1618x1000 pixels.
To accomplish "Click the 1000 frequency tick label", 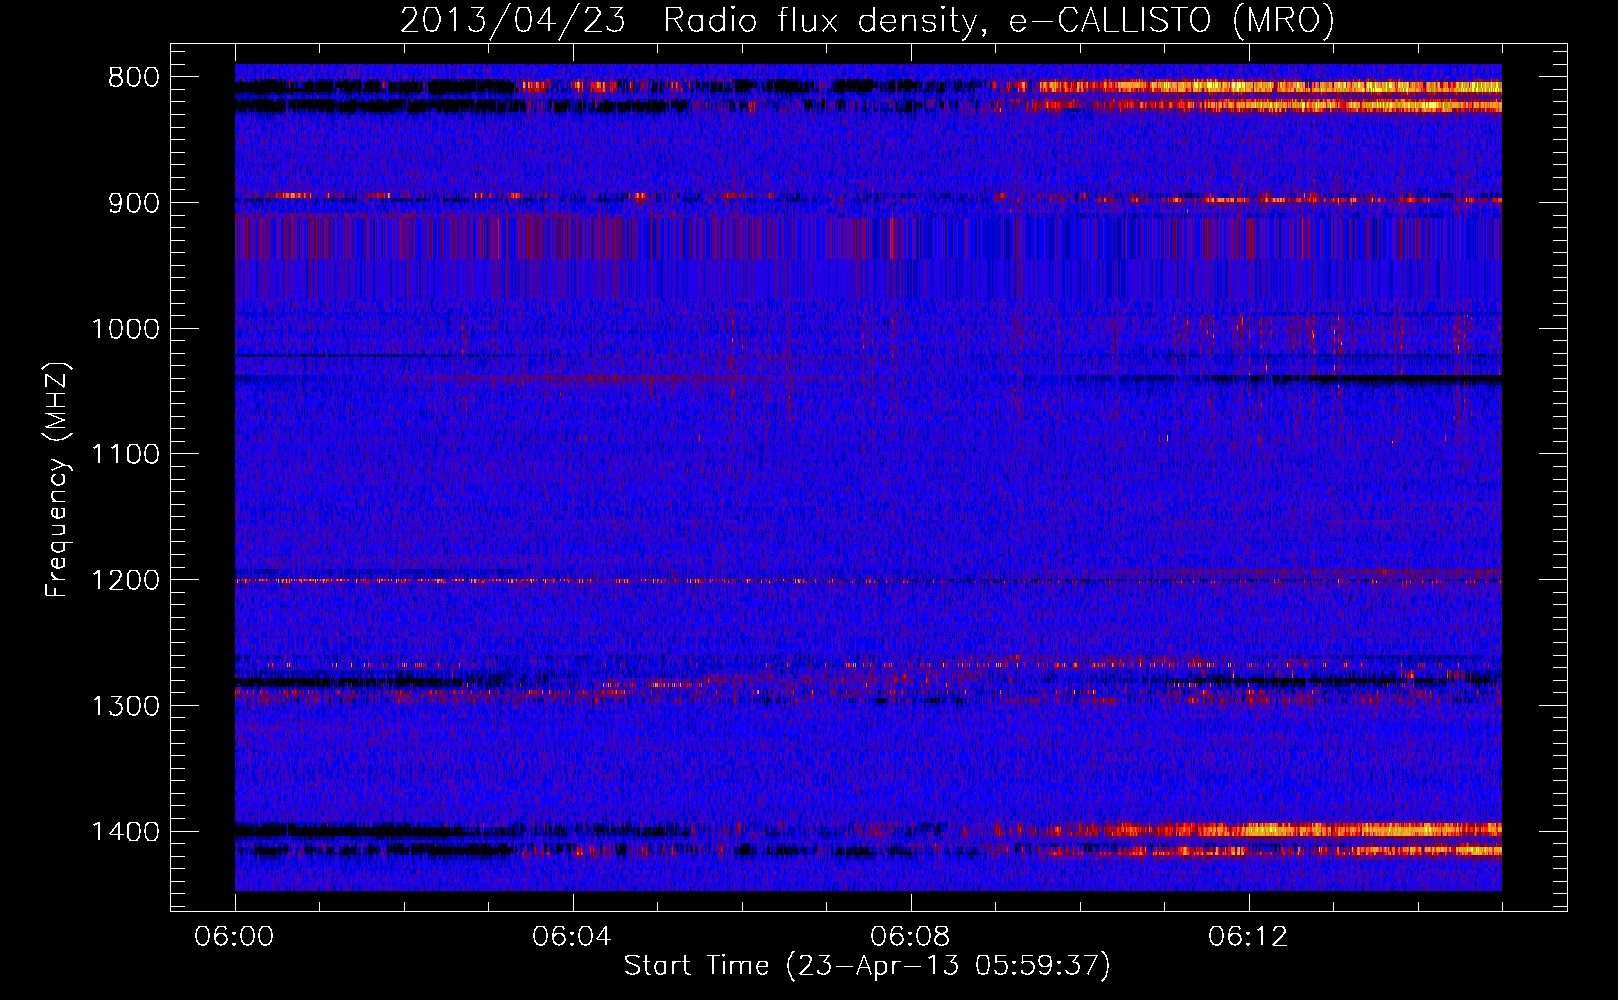I will point(125,329).
